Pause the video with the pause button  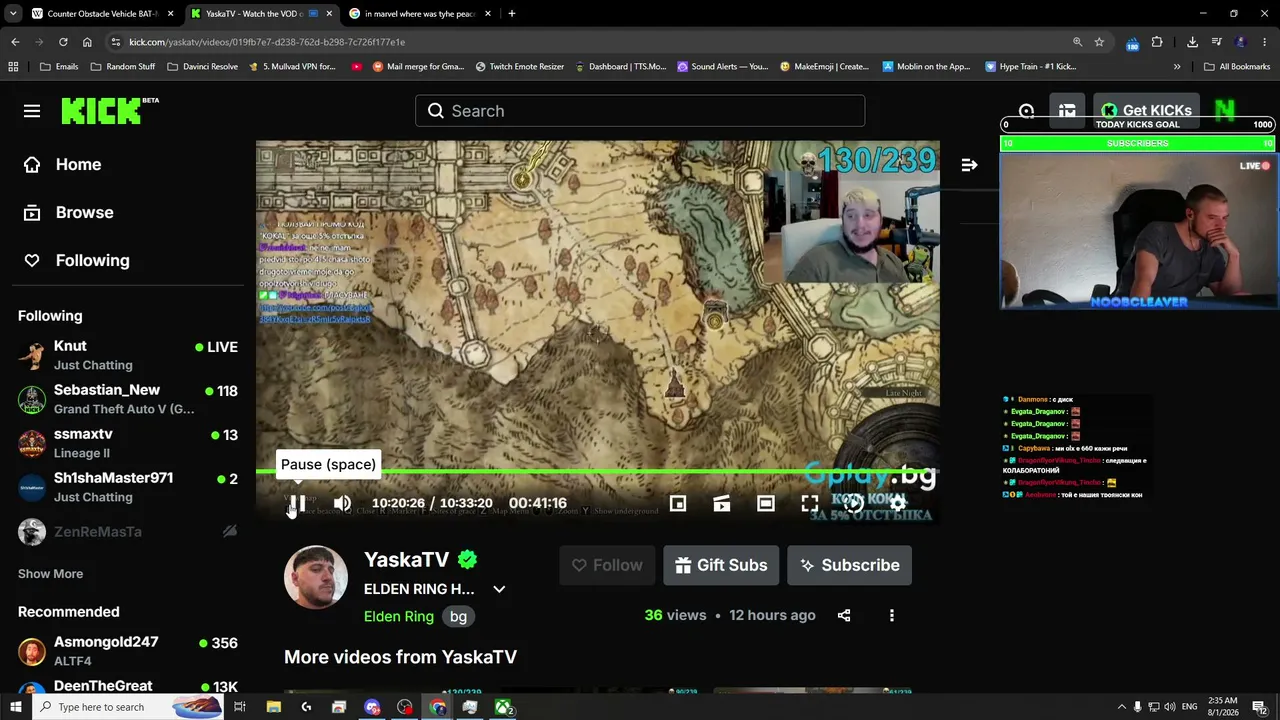click(297, 503)
